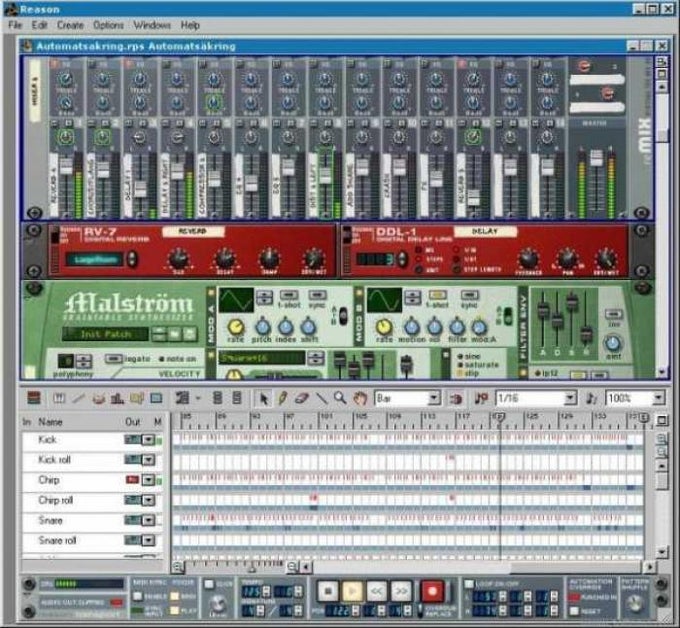Click Malström save patch disk icon
Viewport: 680px width, 628px height.
tap(190, 334)
